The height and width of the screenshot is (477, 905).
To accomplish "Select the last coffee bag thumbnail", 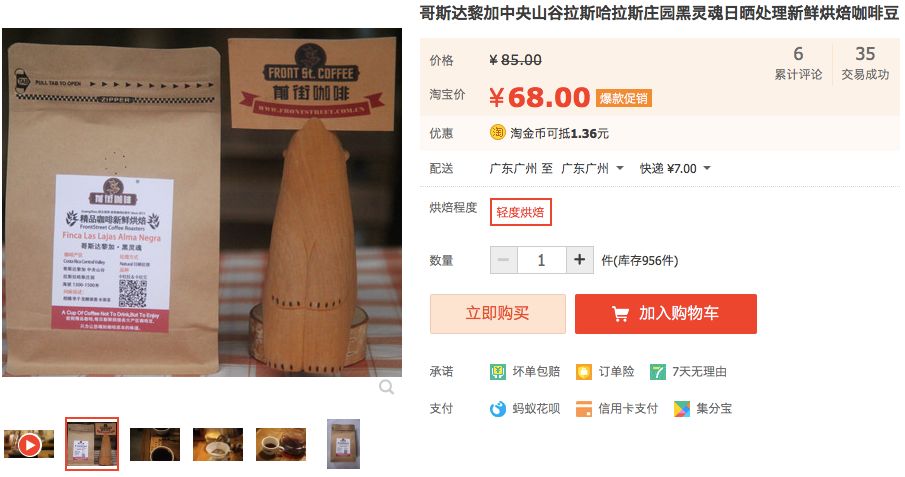I will click(x=343, y=444).
